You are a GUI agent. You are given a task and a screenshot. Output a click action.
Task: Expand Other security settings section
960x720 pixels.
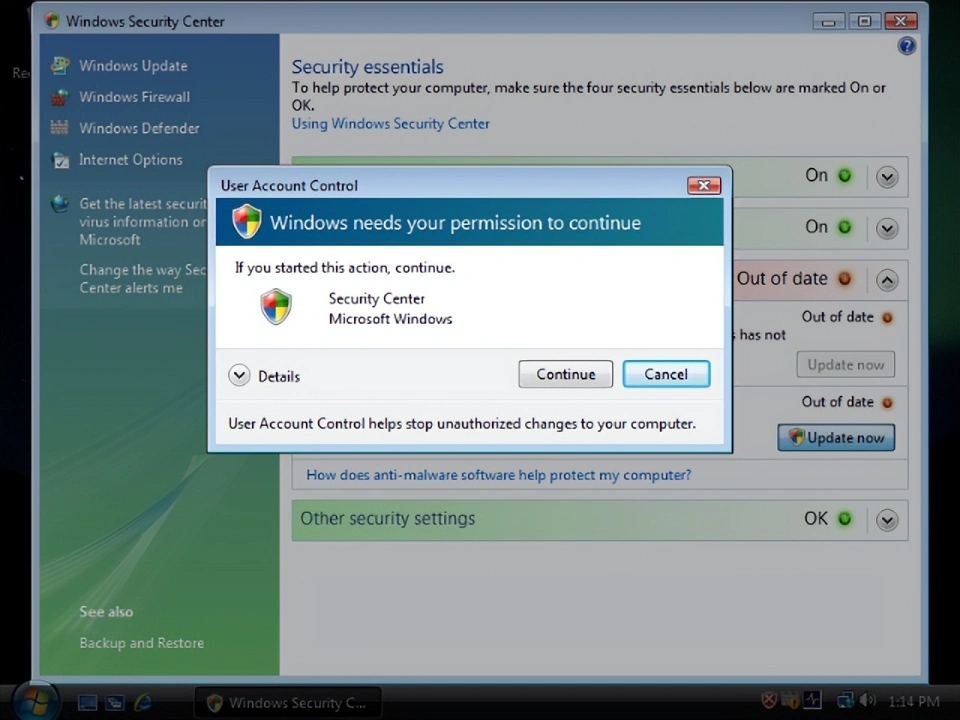tap(886, 520)
